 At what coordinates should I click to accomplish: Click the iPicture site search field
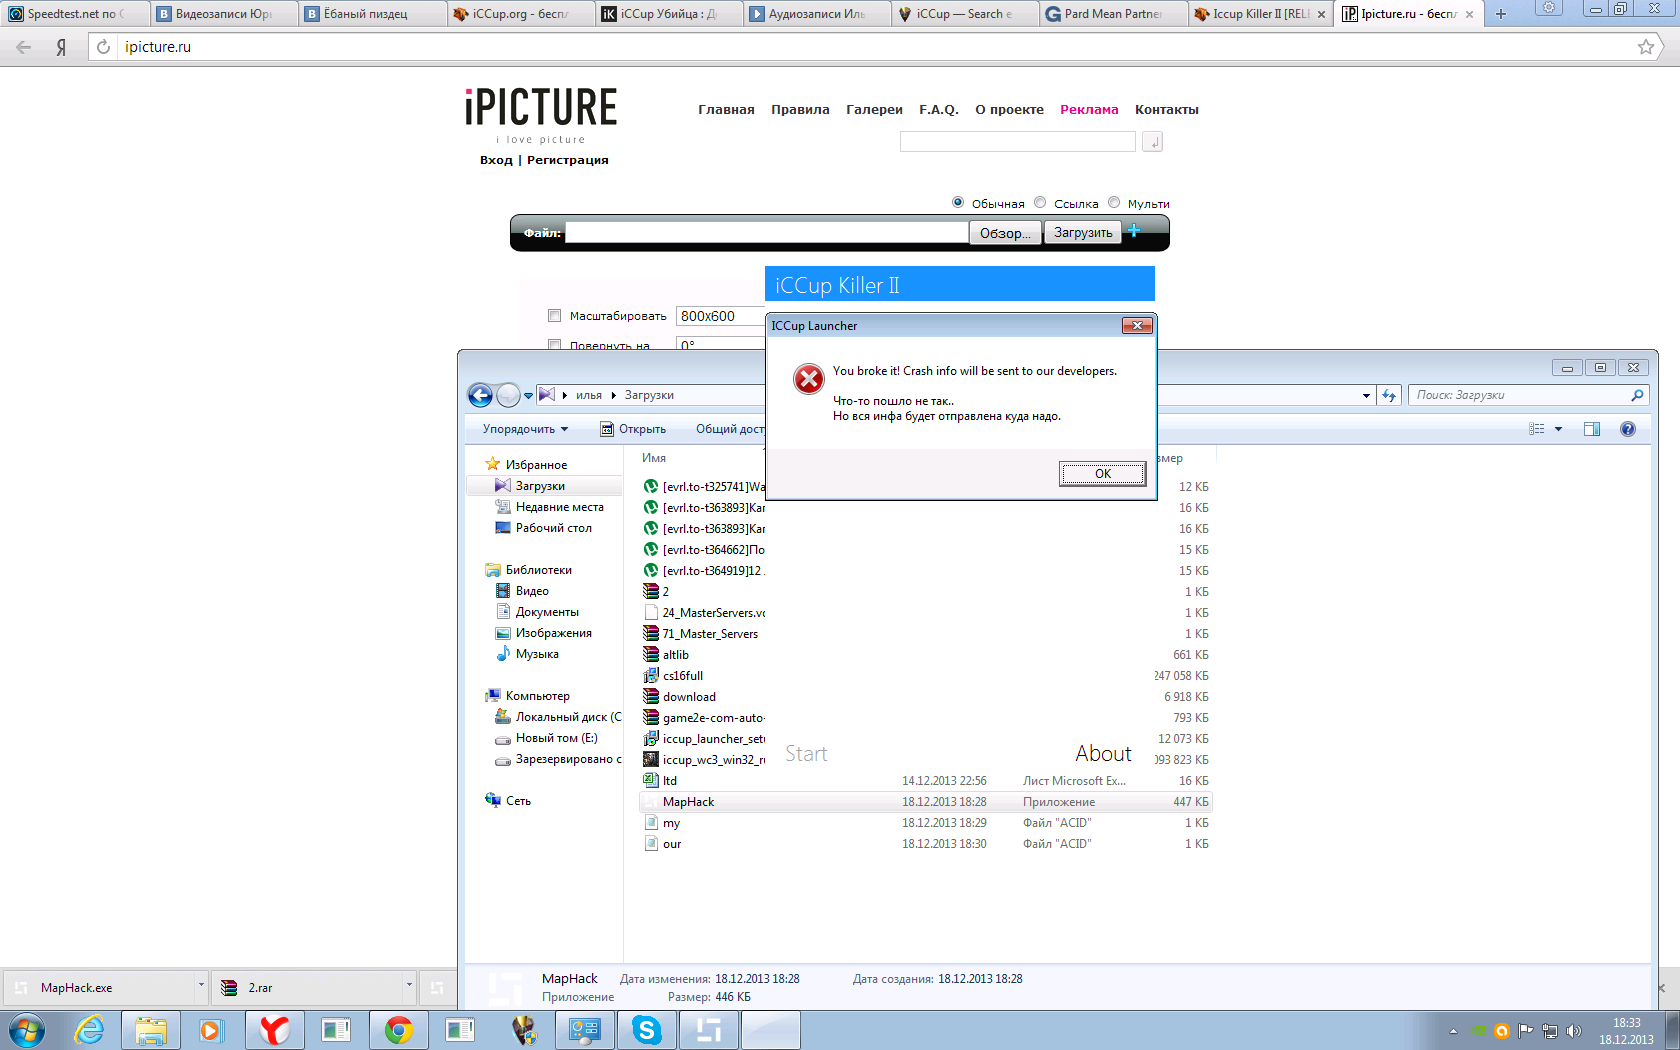tap(1017, 142)
